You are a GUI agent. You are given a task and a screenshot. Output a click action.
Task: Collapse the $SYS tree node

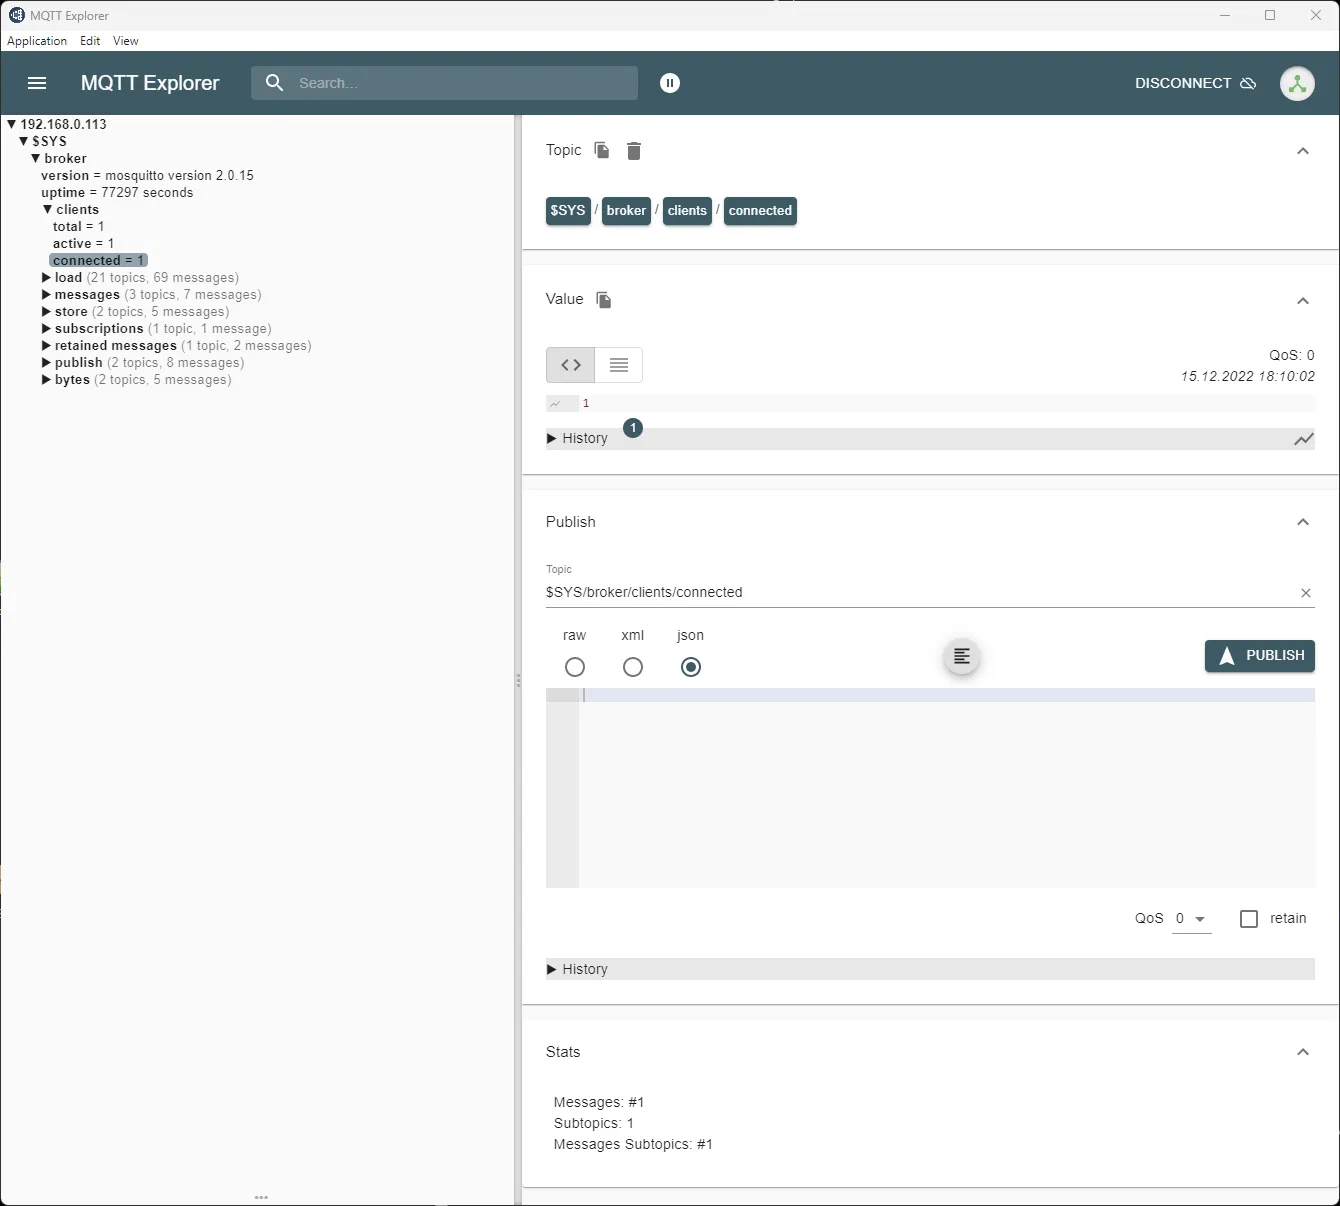[23, 141]
